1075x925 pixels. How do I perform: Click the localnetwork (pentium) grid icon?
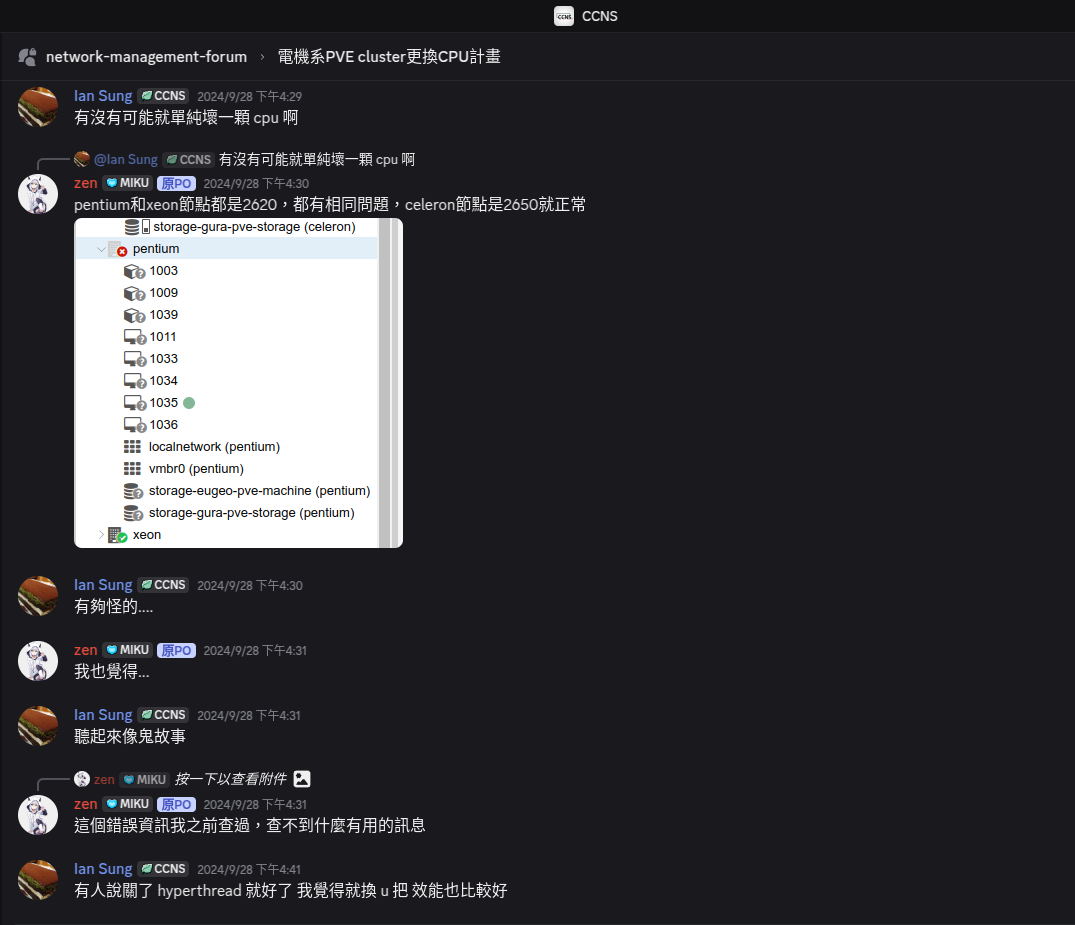[x=132, y=447]
